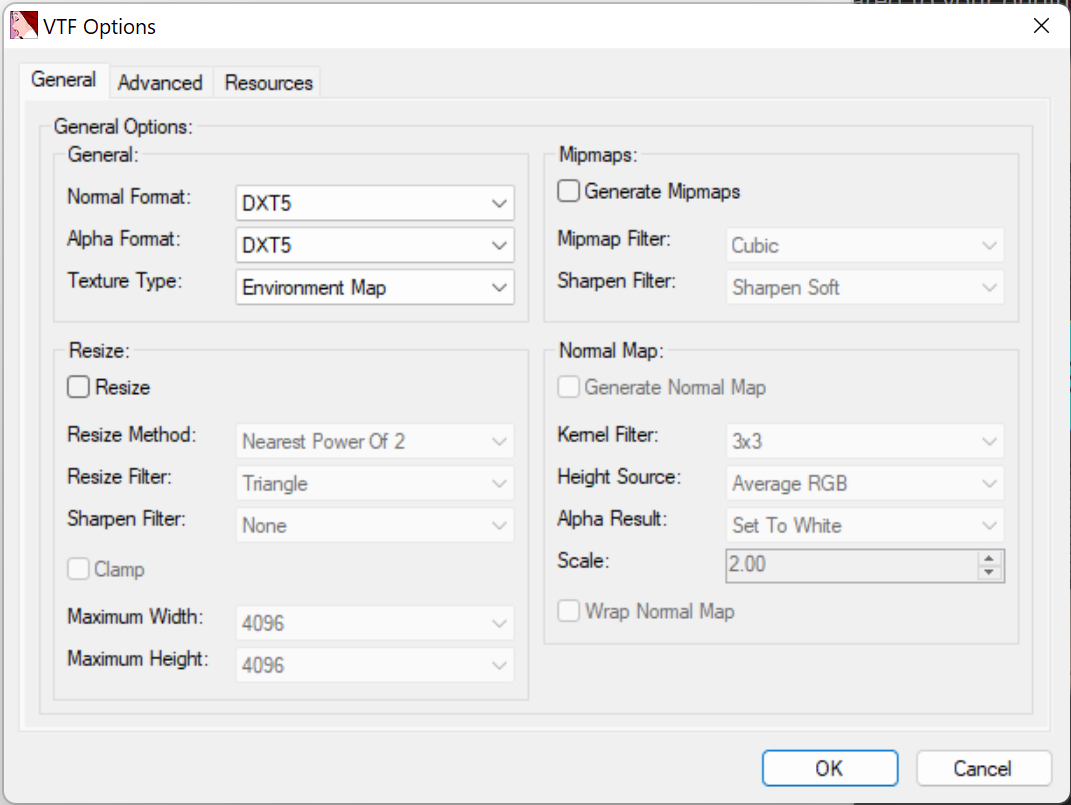
Task: Switch to the Advanced tab
Action: click(160, 83)
